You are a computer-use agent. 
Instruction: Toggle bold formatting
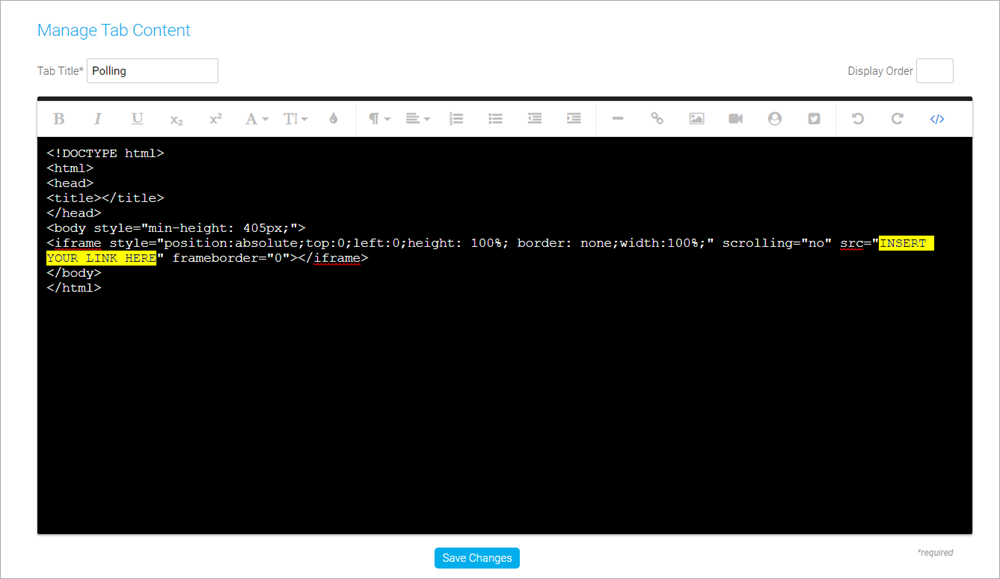59,119
